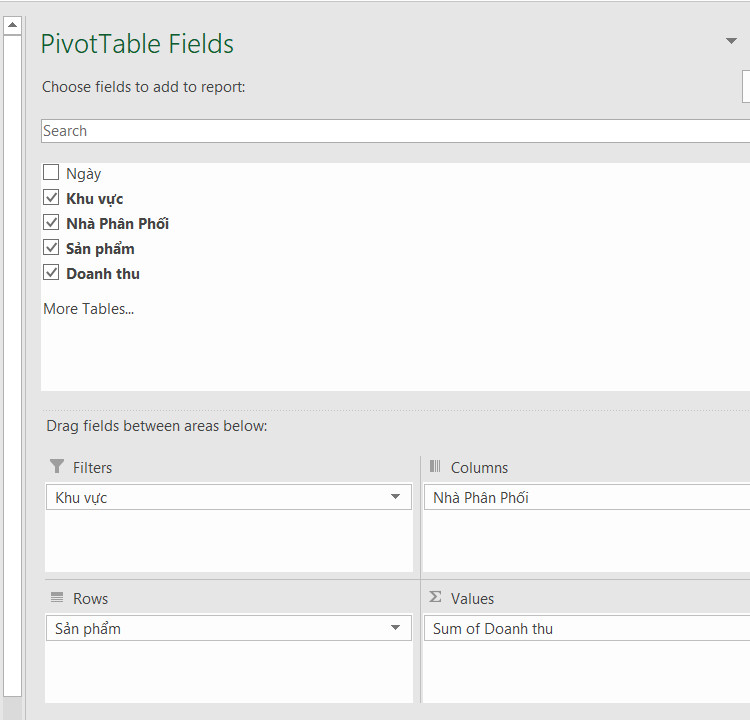Click the Ngày field name

[x=84, y=174]
